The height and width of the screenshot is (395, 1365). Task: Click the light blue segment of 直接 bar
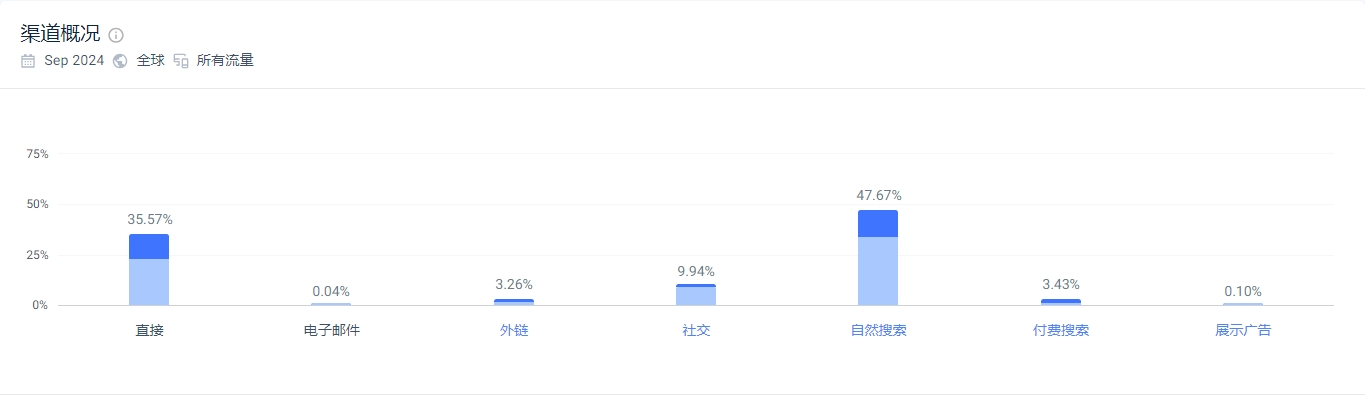click(149, 282)
